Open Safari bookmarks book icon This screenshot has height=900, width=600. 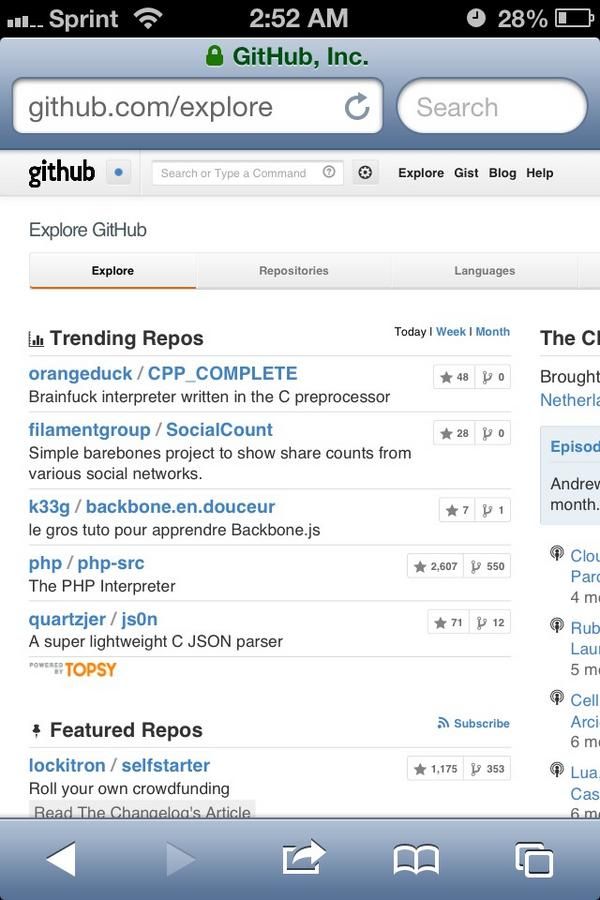tap(416, 859)
